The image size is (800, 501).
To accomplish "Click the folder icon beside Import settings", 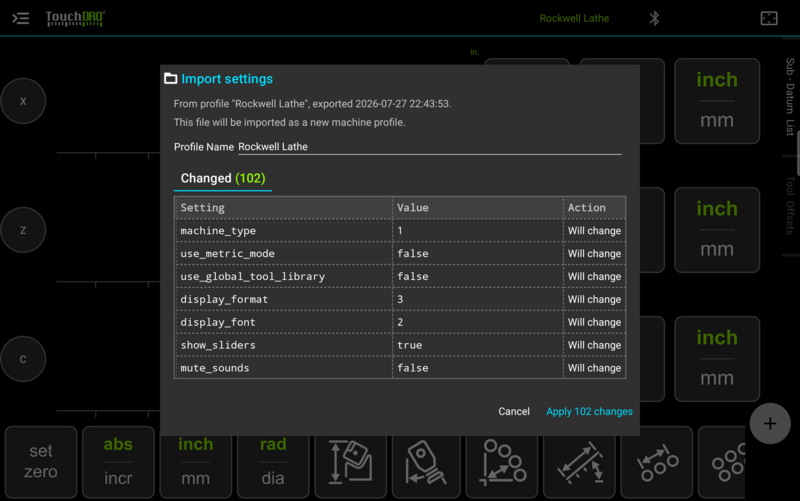I will 170,79.
